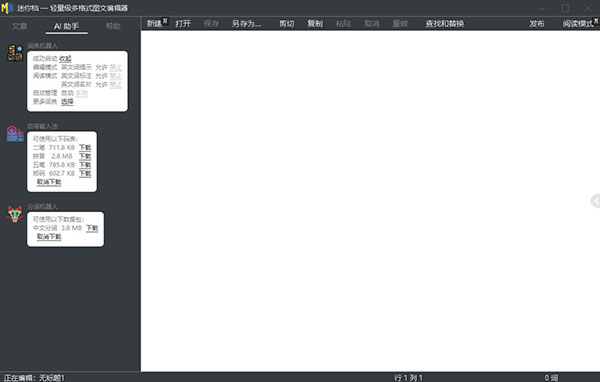This screenshot has width=600, height=382.
Task: Click 查找和替换 in the toolbar
Action: (445, 24)
